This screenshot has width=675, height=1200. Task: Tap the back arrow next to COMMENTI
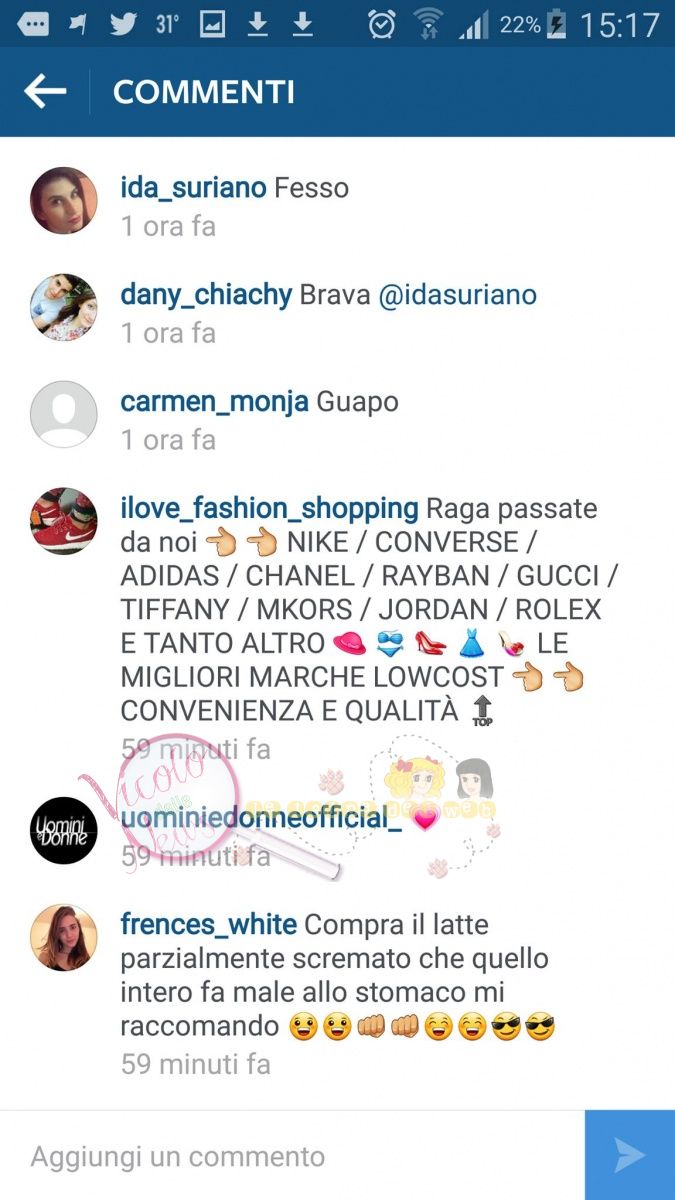point(45,92)
